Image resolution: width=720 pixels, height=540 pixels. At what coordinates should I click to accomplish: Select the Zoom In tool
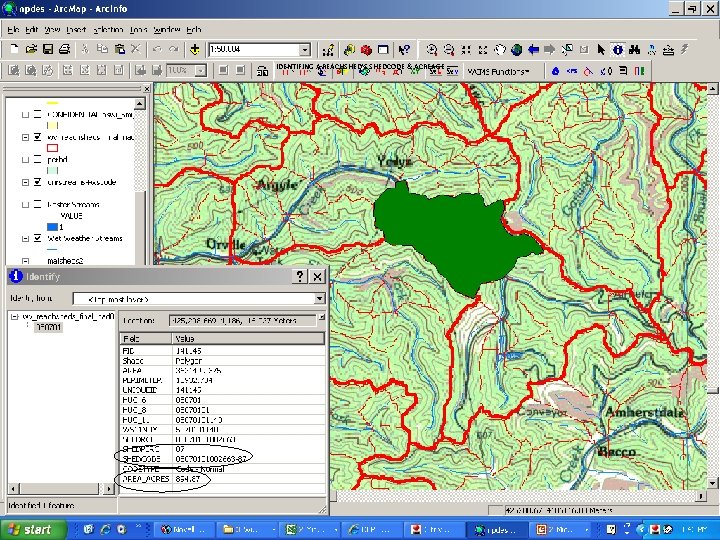(x=431, y=49)
